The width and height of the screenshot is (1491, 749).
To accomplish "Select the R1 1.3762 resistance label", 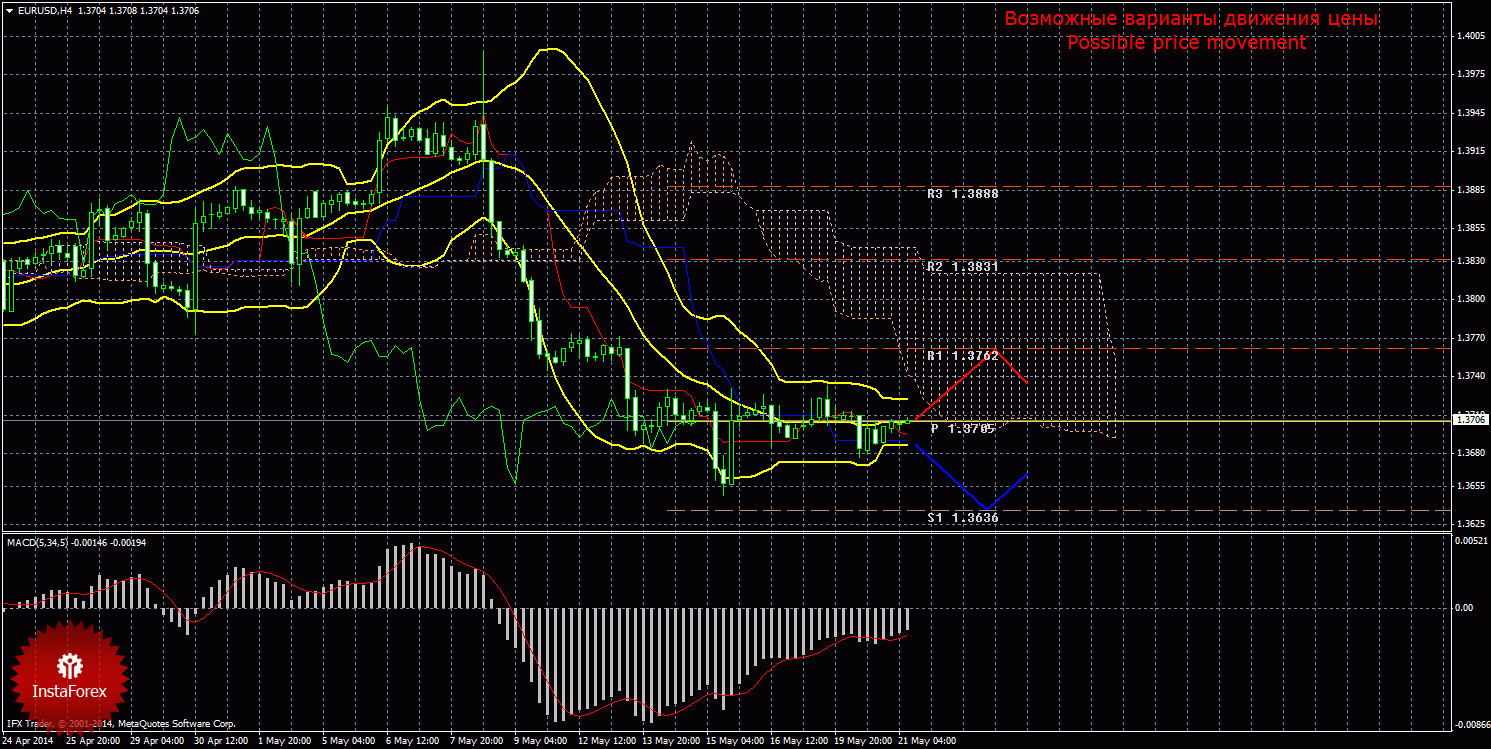I will [962, 355].
